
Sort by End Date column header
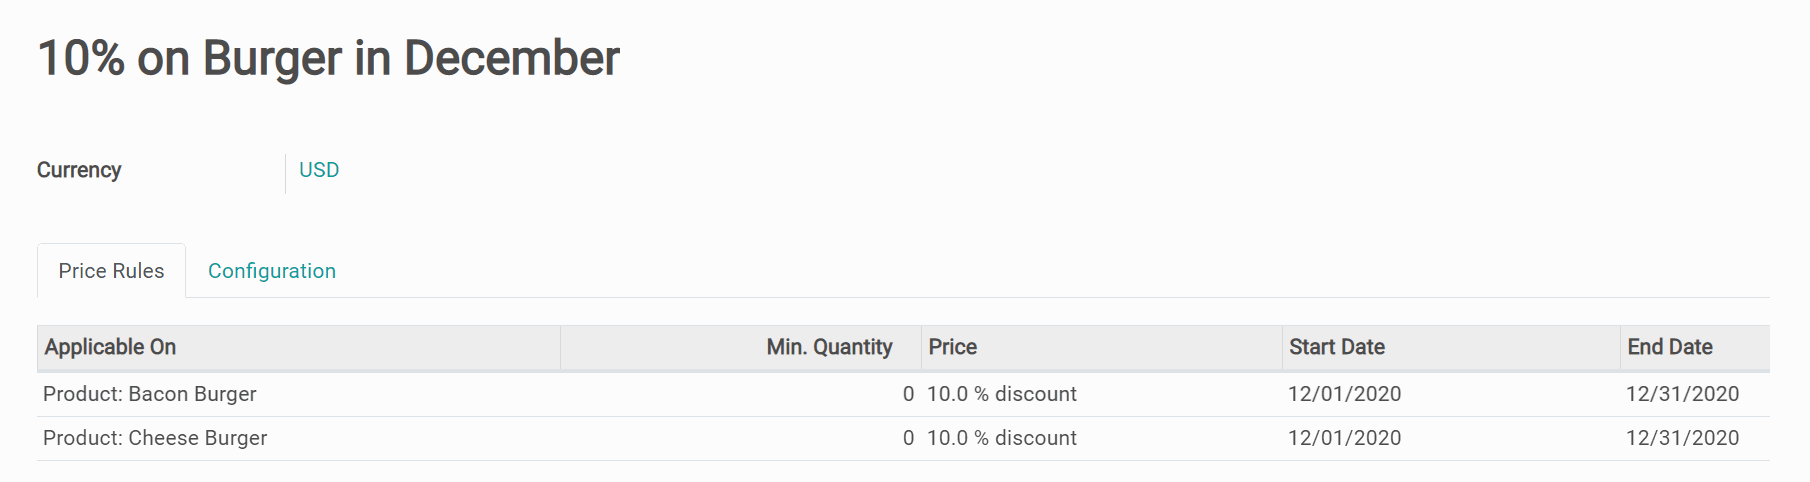point(1670,347)
